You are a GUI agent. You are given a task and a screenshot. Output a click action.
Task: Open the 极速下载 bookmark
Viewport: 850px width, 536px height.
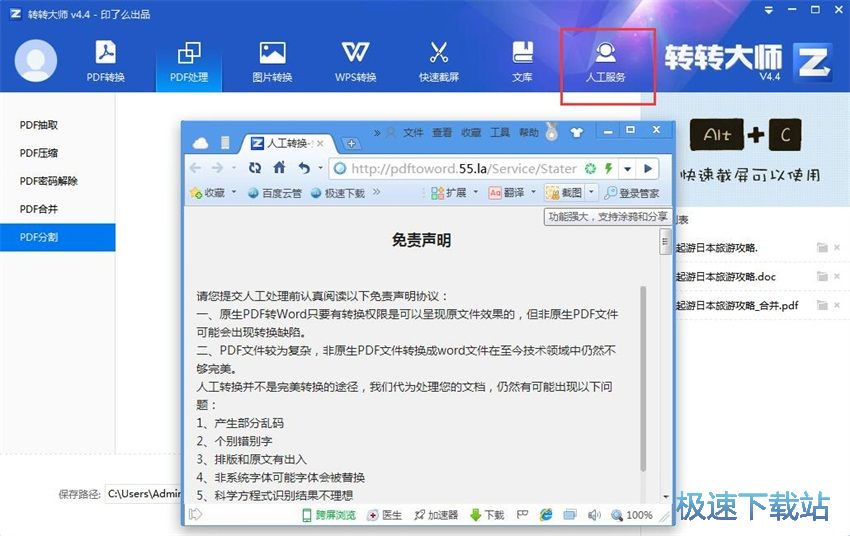(x=338, y=193)
